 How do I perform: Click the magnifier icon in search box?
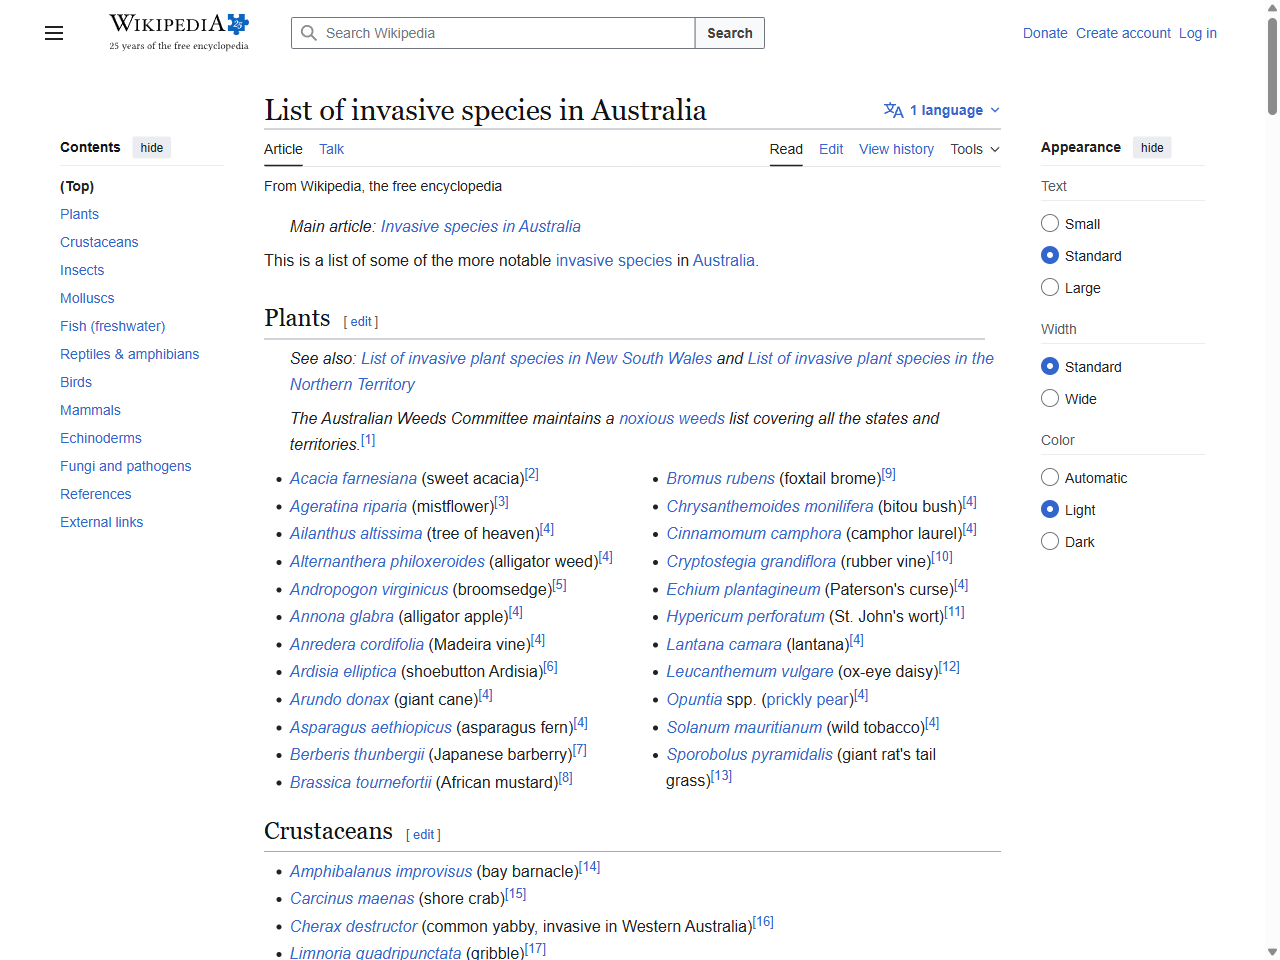pyautogui.click(x=309, y=33)
